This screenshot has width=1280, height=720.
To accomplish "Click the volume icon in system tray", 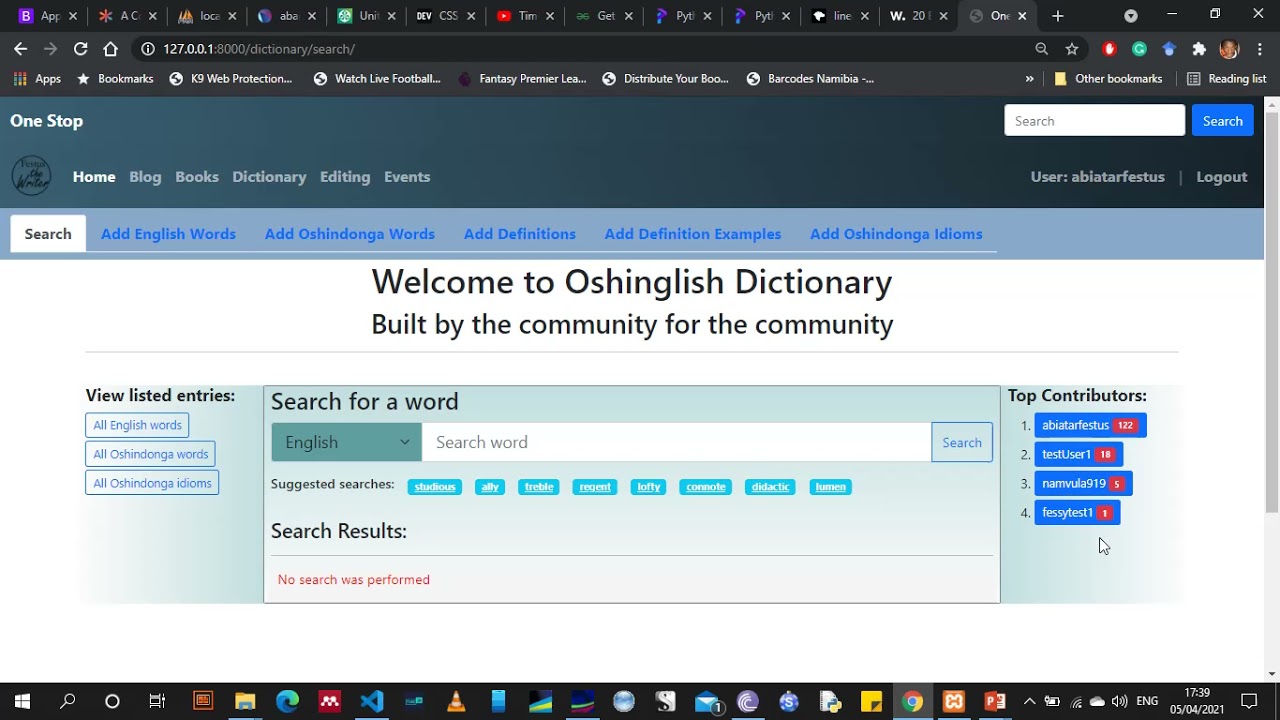I will 1119,701.
